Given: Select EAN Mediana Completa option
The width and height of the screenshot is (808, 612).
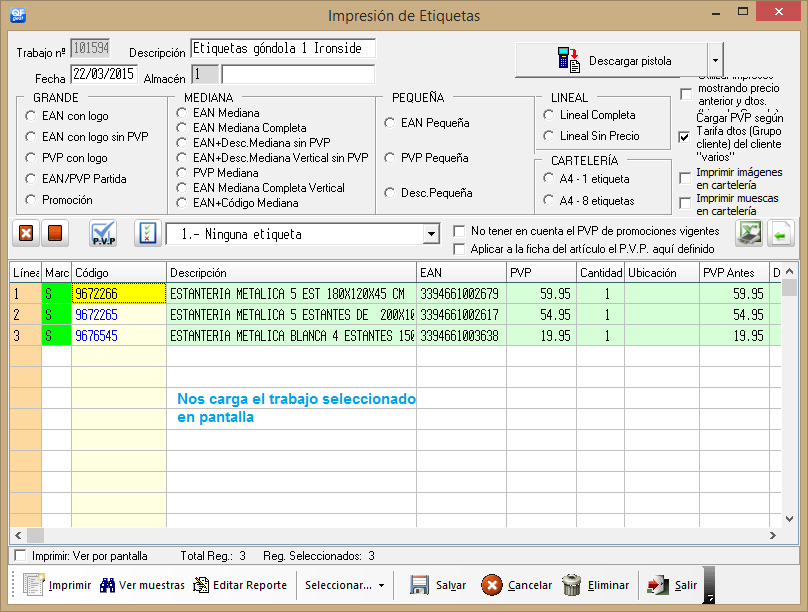Looking at the screenshot, I should 181,127.
